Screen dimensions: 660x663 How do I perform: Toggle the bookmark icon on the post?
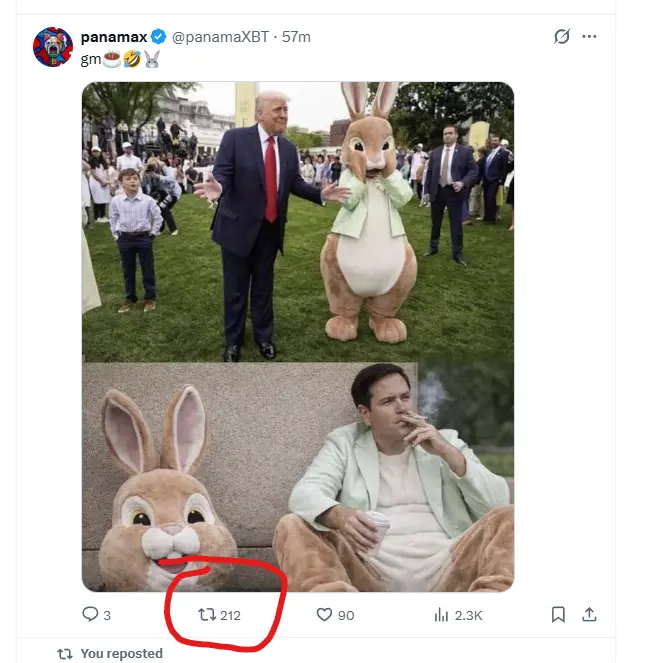(558, 614)
